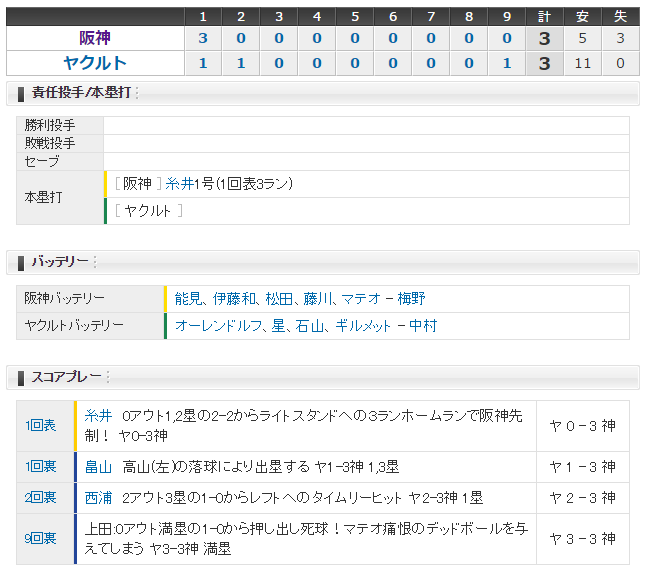Screen dimensions: 646x587
Task: Select スコアプレー section header
Action: pyautogui.click(x=323, y=377)
